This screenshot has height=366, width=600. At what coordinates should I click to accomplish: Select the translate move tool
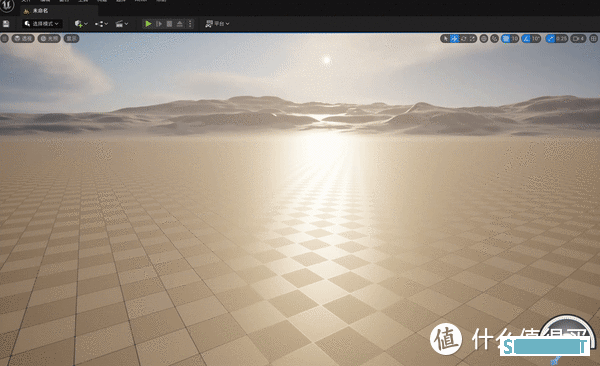point(454,38)
